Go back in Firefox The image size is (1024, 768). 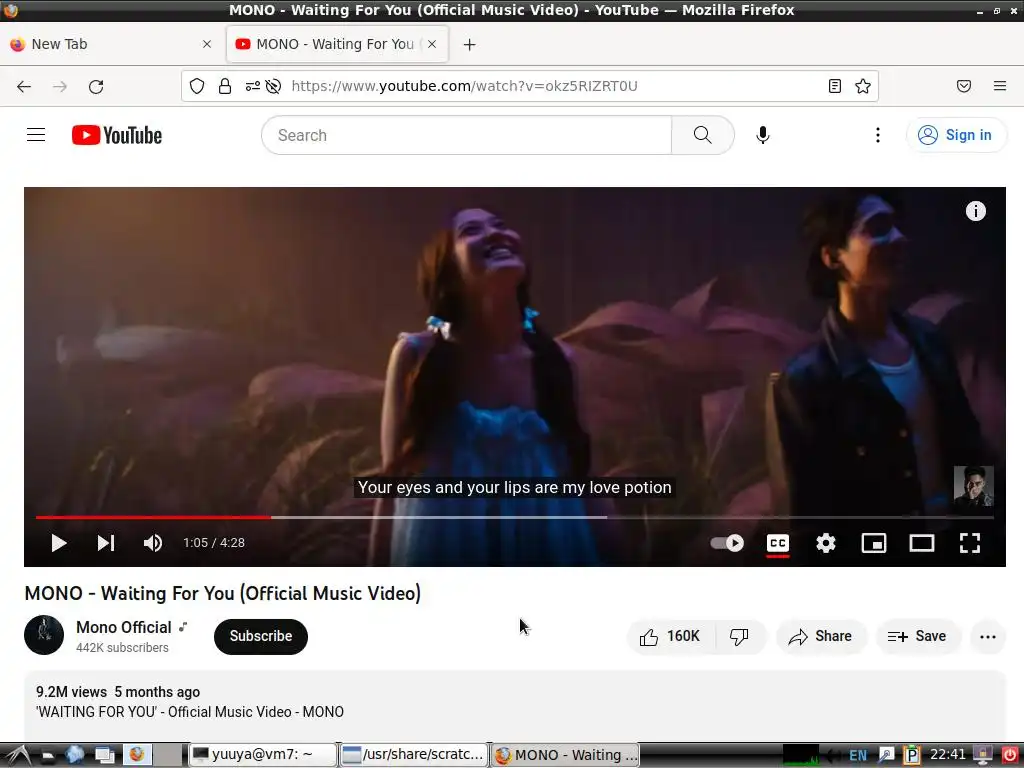tap(24, 86)
